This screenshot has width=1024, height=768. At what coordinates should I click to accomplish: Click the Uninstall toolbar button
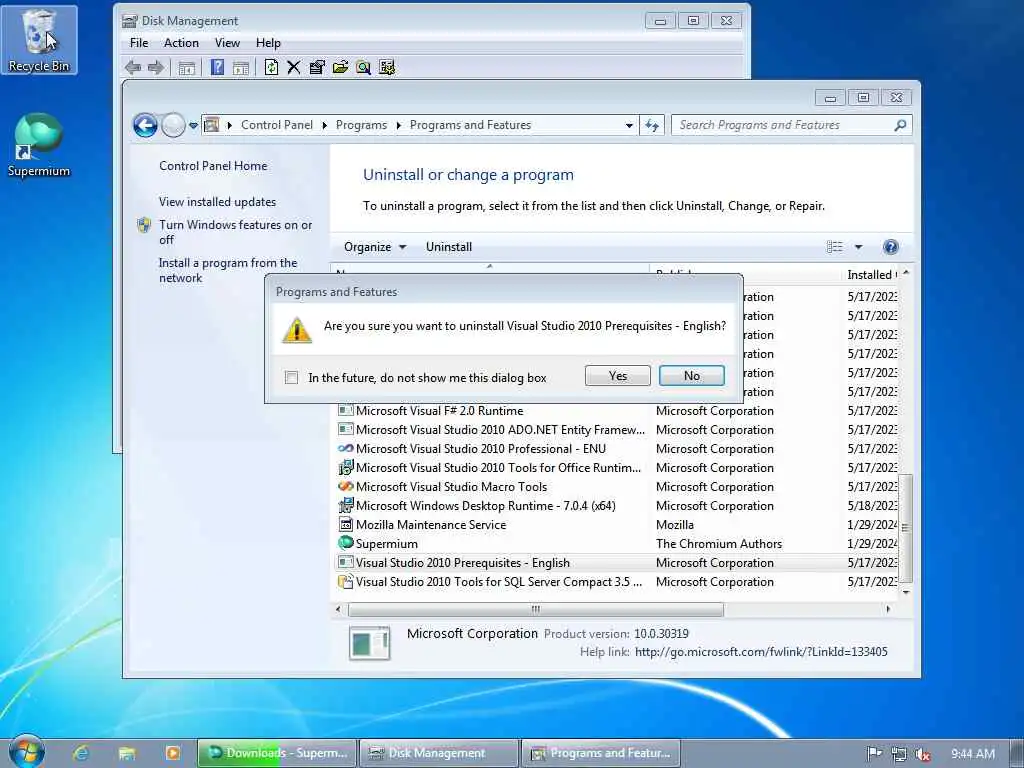[x=449, y=247]
